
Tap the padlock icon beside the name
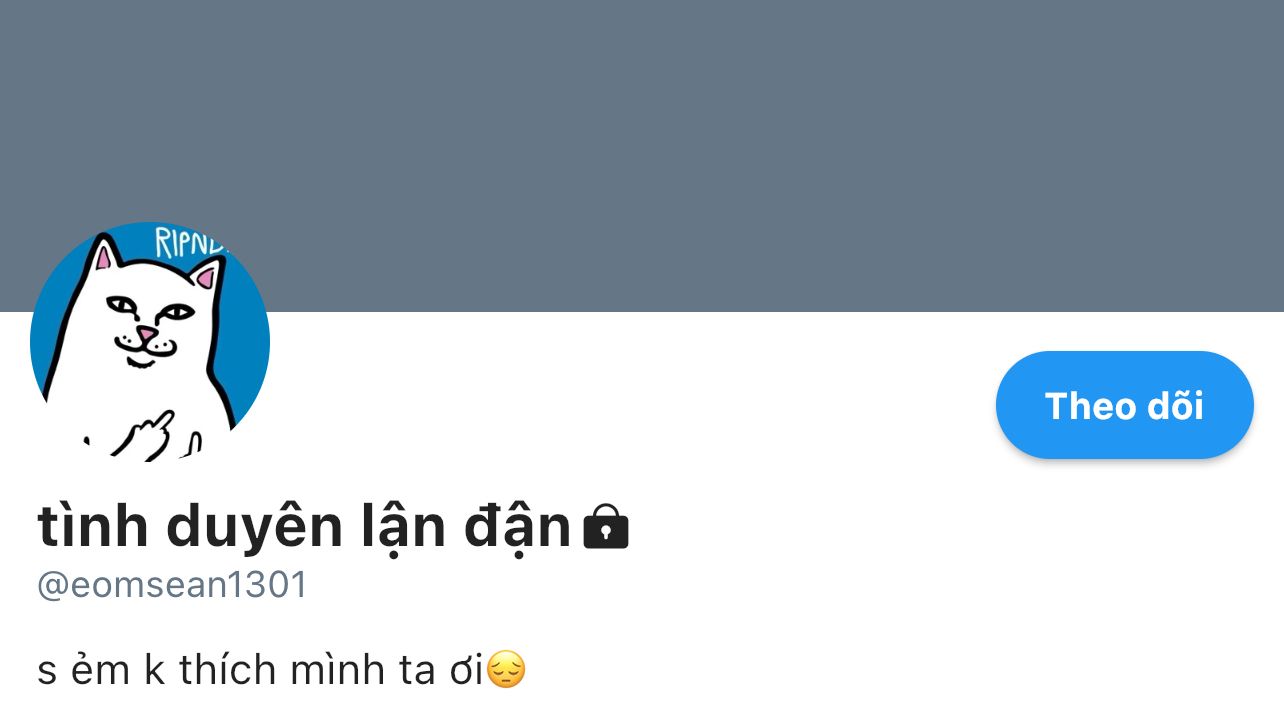click(606, 527)
